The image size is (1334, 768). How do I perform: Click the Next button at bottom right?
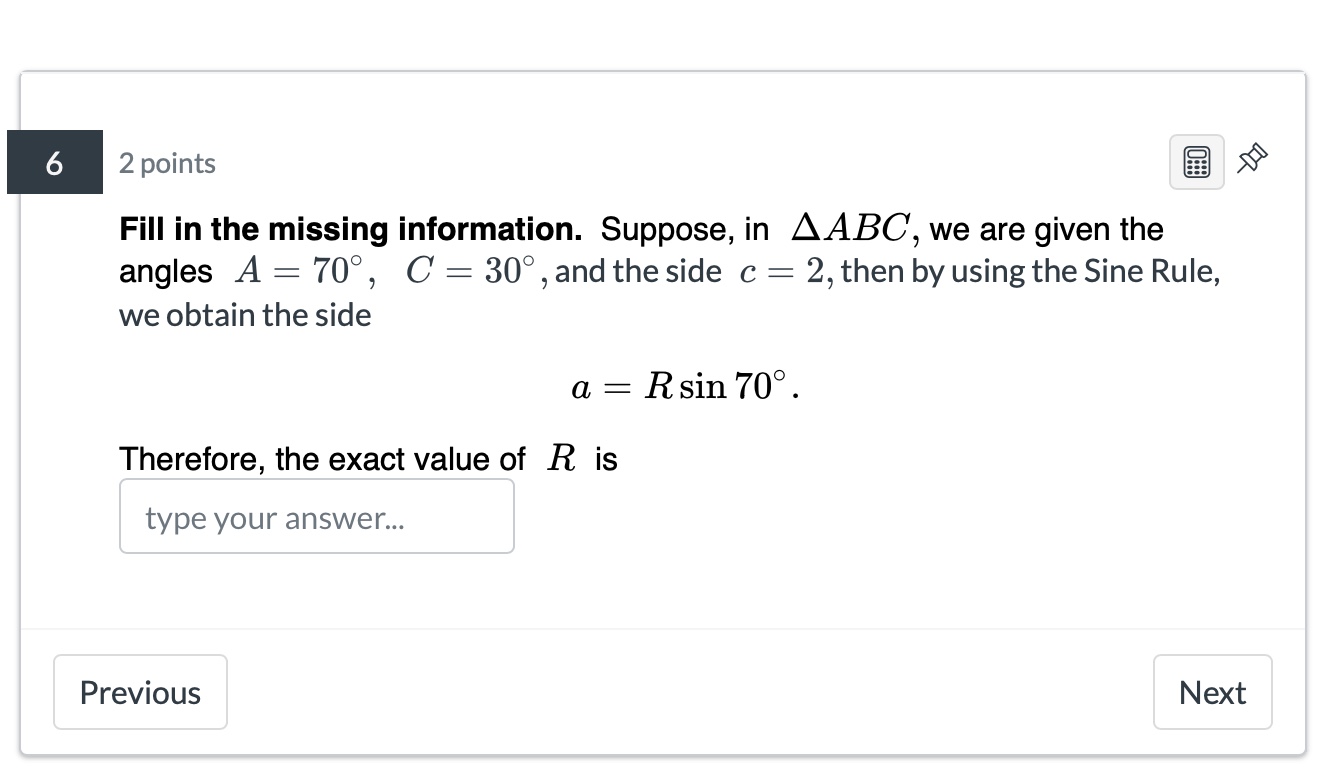click(x=1212, y=691)
